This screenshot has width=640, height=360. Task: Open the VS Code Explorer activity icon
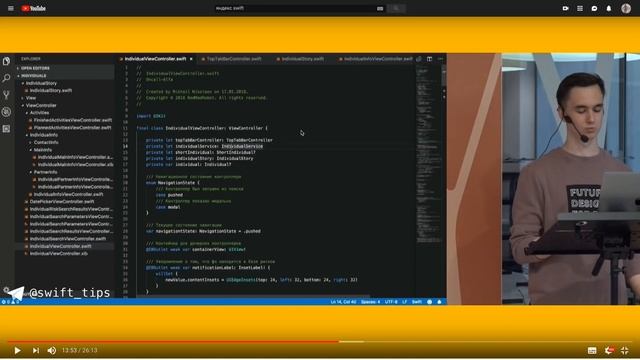click(6, 61)
